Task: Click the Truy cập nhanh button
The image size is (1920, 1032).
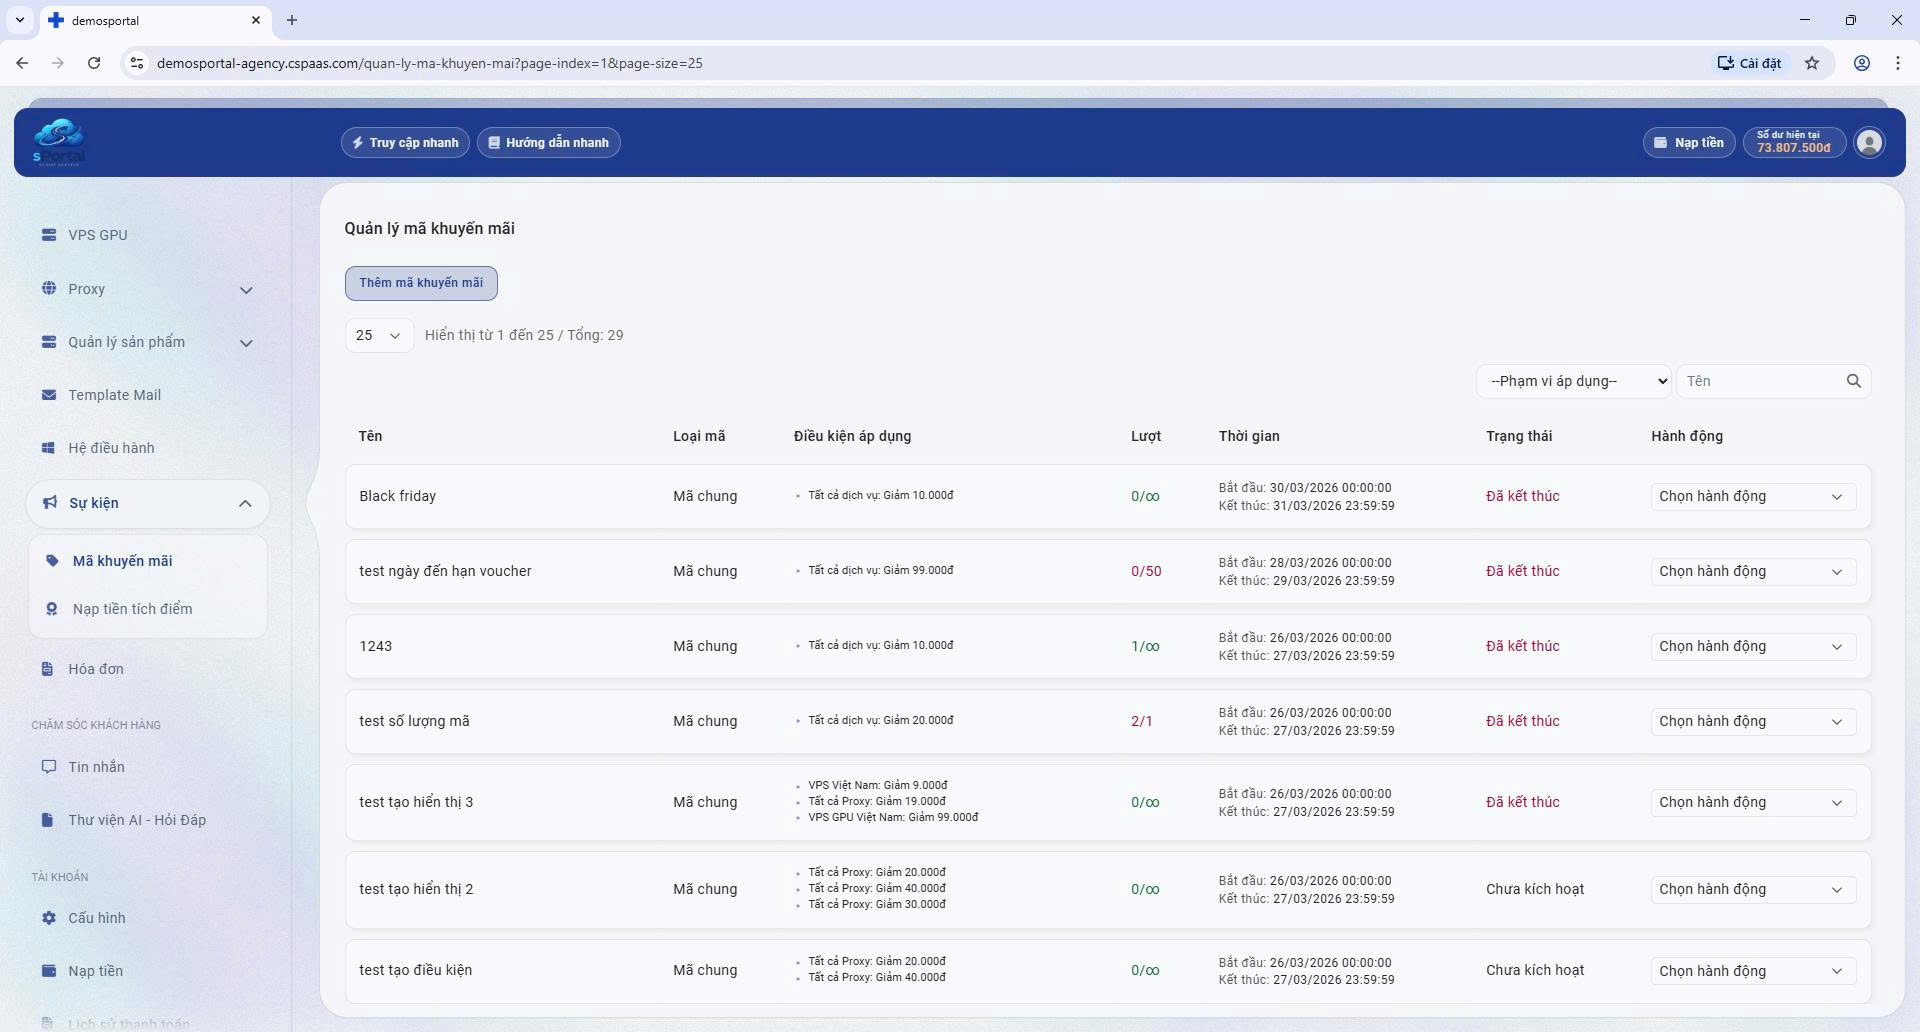Action: (405, 143)
